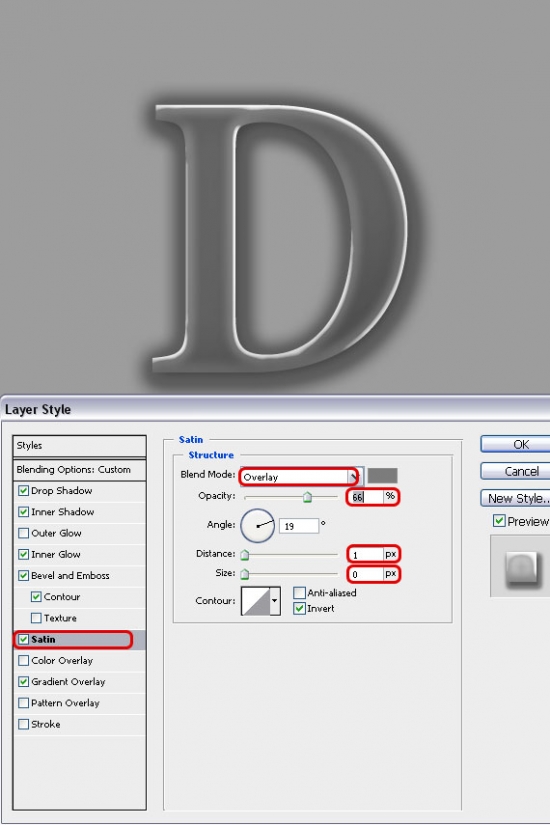The image size is (550, 825).
Task: Toggle the Preview checkbox
Action: pos(499,521)
